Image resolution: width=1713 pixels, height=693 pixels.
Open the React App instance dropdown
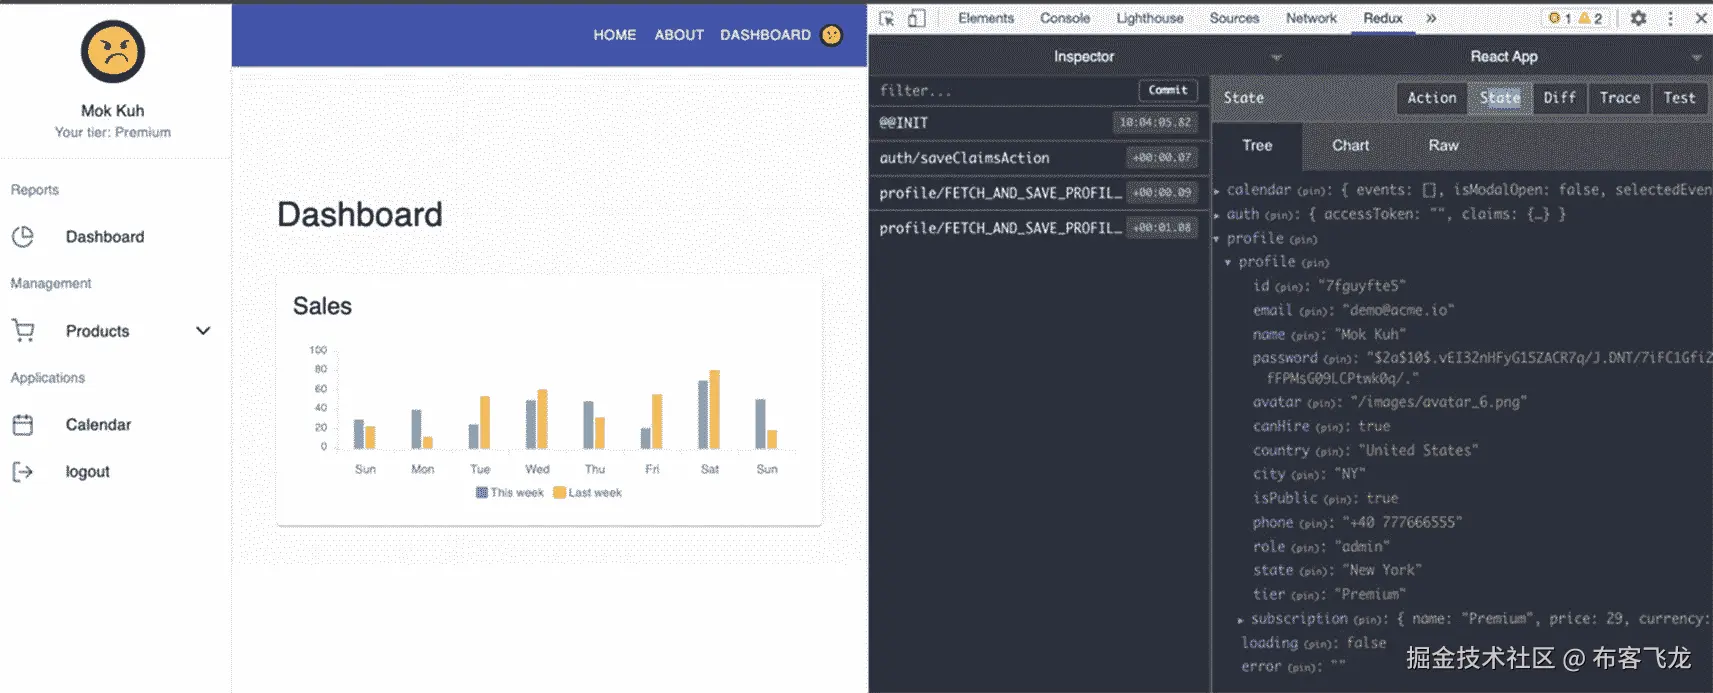(x=1696, y=58)
